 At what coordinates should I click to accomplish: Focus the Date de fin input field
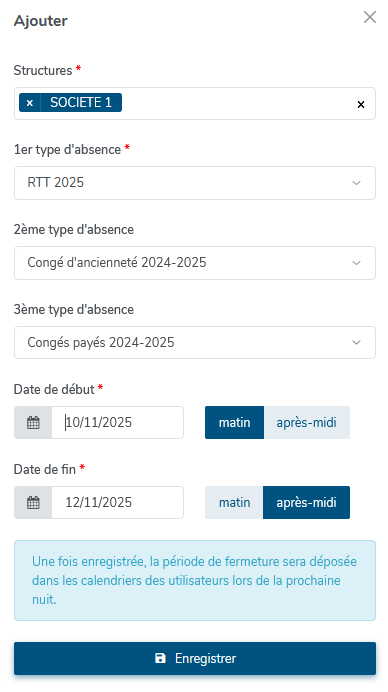[x=117, y=502]
